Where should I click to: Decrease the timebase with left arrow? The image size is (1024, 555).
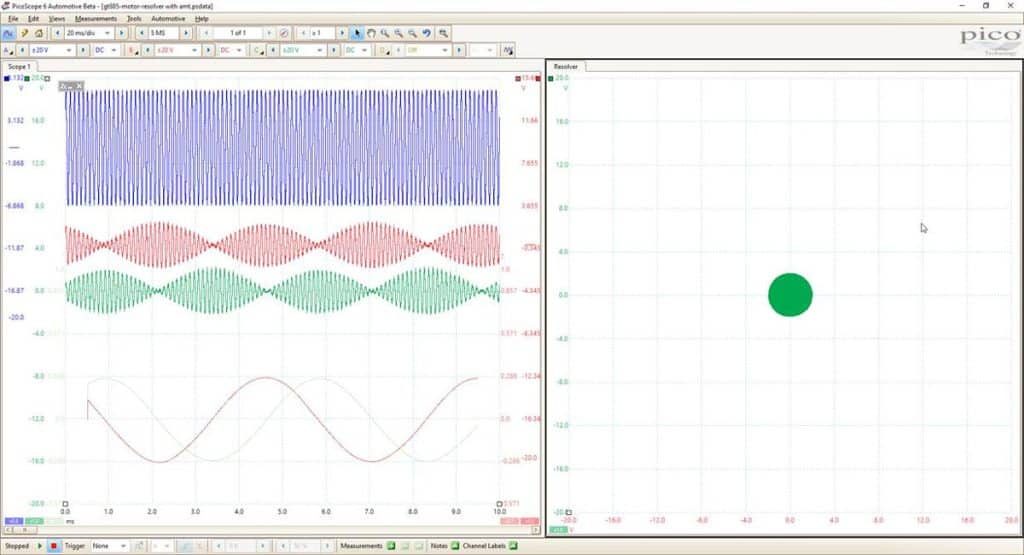click(57, 33)
